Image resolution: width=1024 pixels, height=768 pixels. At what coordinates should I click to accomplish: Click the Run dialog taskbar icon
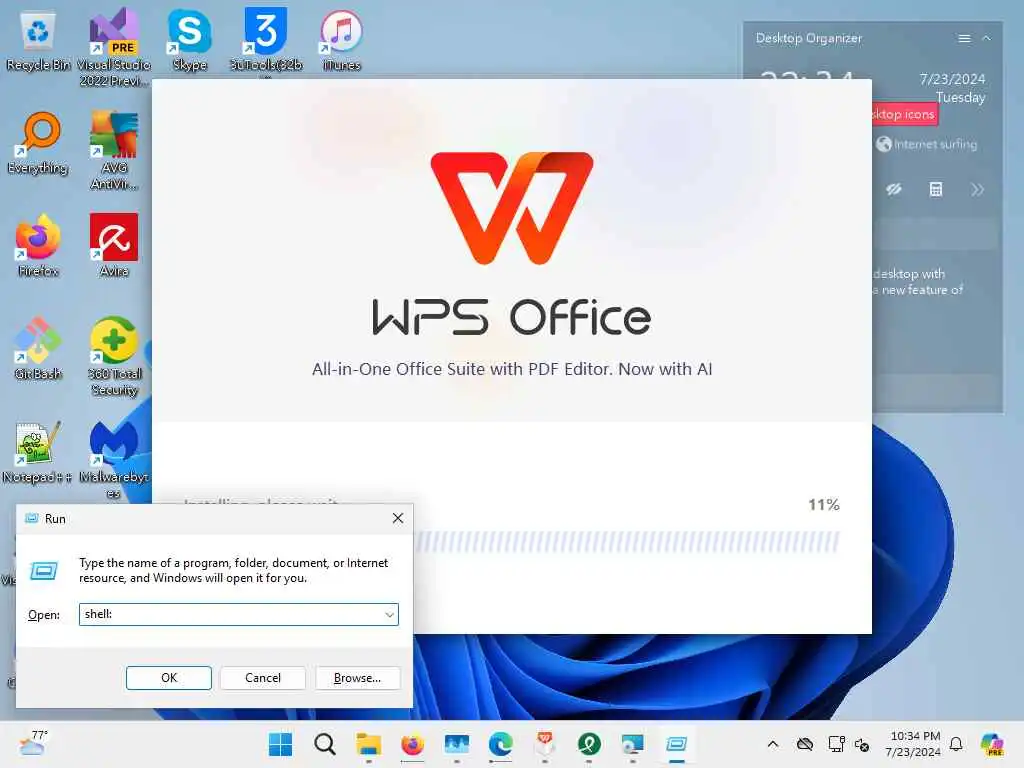point(677,744)
